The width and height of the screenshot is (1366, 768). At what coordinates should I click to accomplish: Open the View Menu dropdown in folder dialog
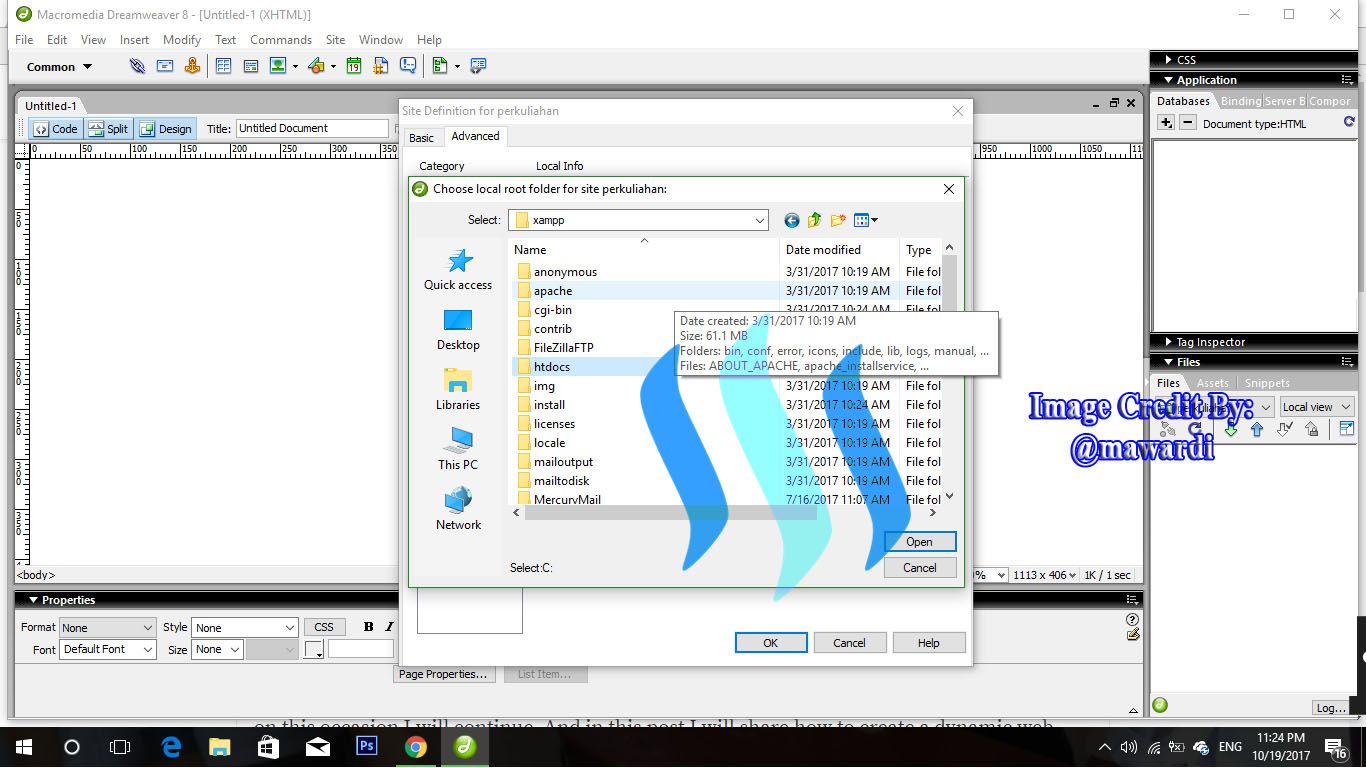865,220
